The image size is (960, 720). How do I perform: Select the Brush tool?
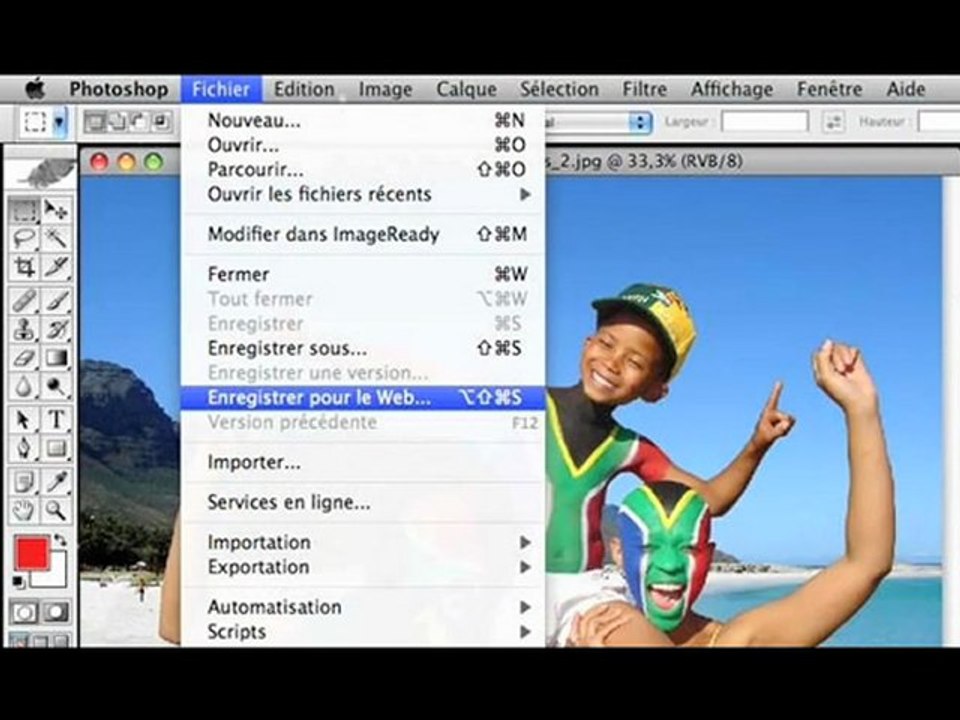point(56,301)
